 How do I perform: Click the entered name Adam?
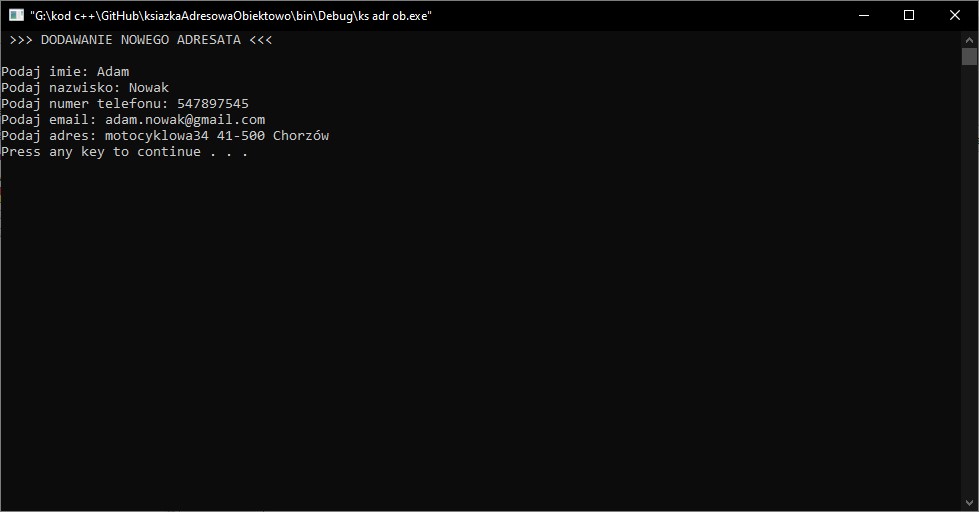point(113,72)
